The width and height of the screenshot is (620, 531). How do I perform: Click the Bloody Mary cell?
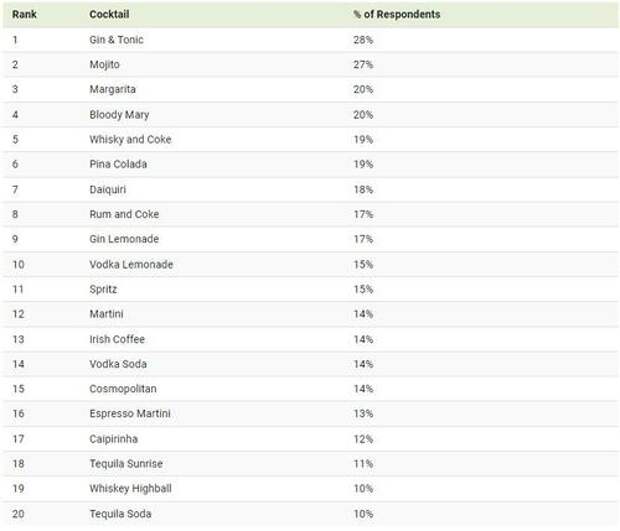pos(119,115)
